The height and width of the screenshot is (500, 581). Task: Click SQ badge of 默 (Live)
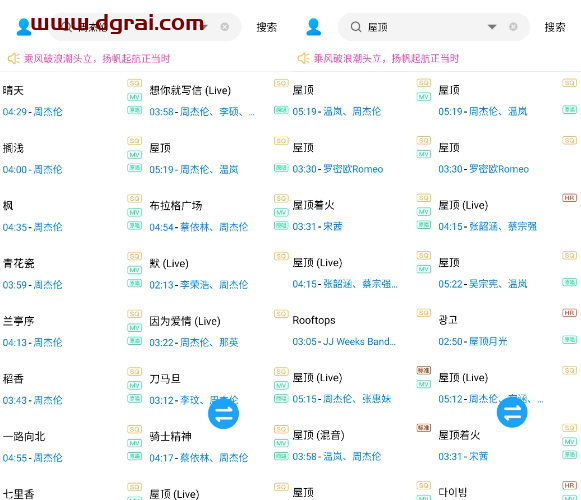coord(281,256)
